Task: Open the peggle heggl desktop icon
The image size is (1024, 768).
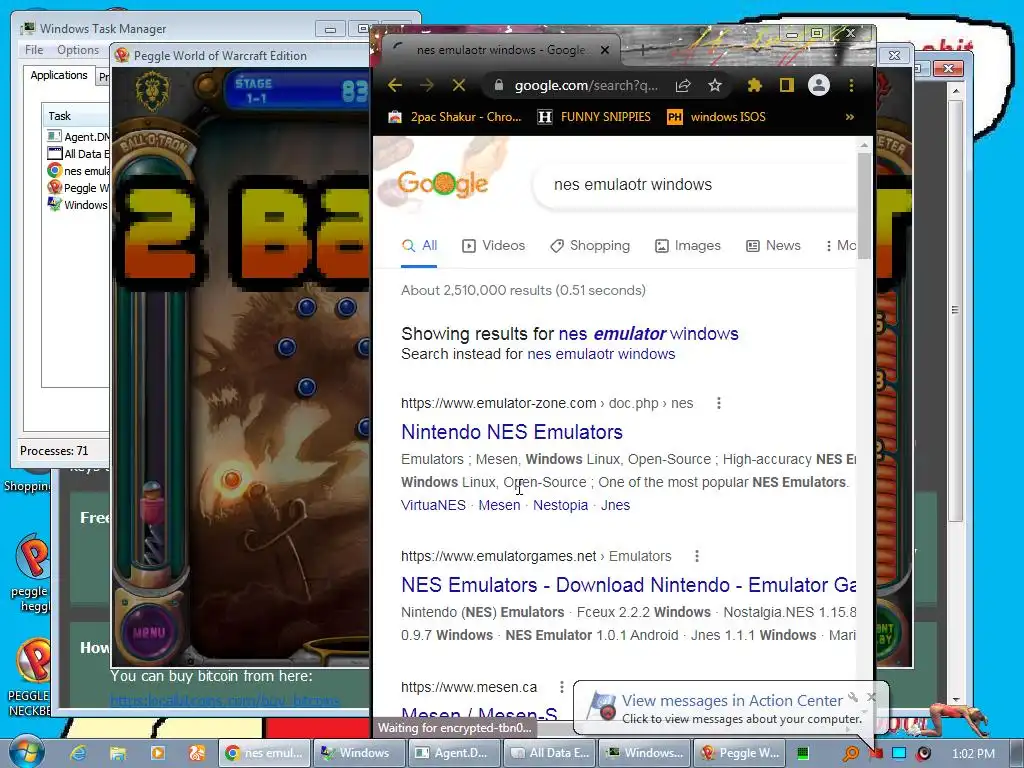Action: pyautogui.click(x=31, y=572)
